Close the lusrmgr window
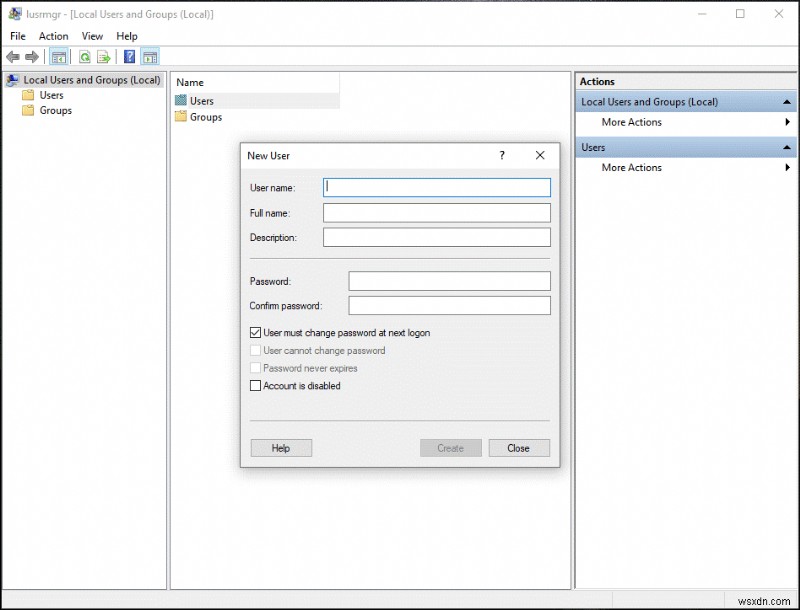Screen dimensions: 800x610 [779, 14]
